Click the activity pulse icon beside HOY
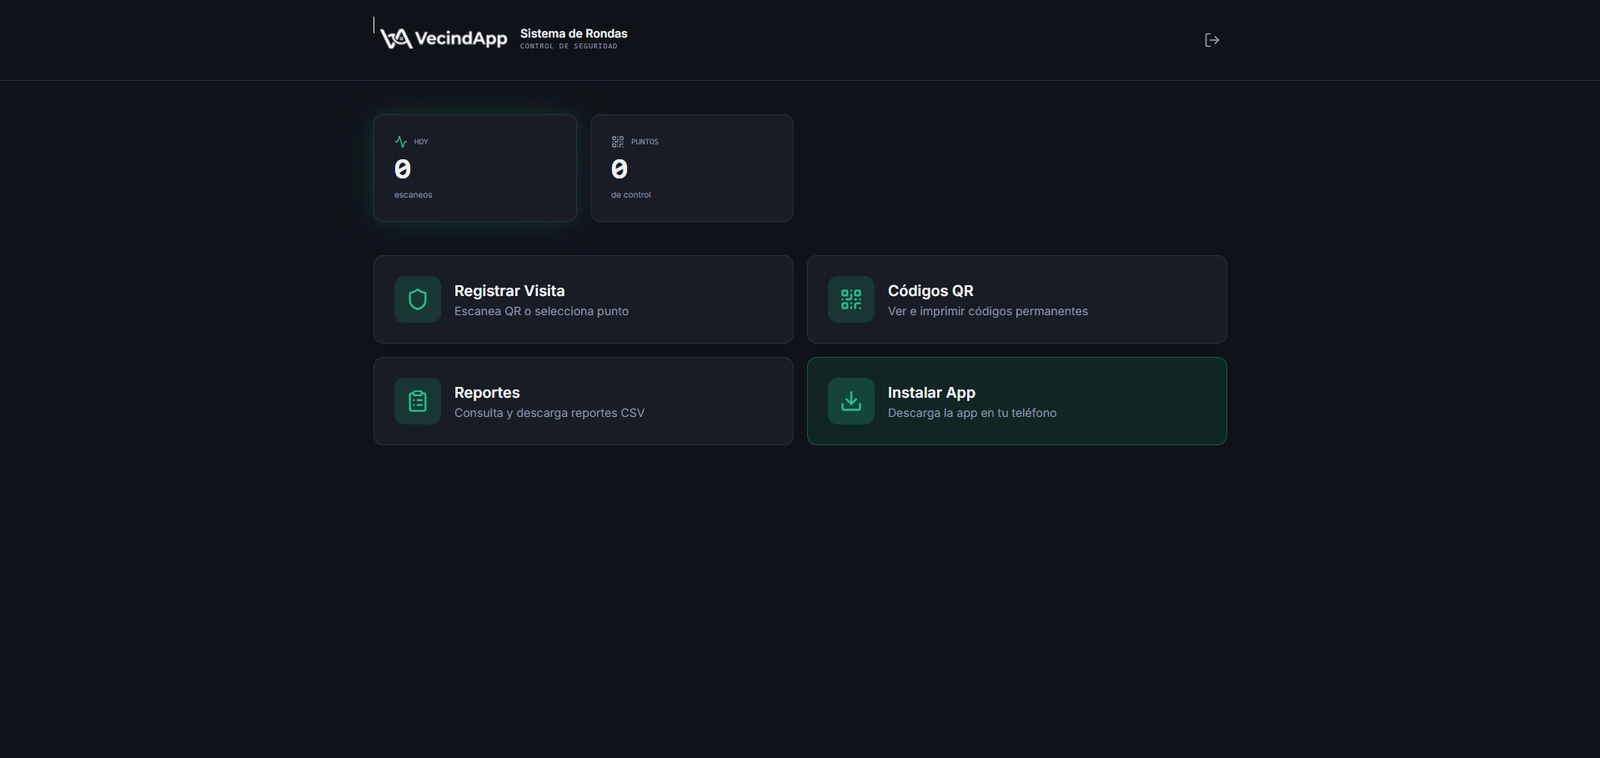This screenshot has height=758, width=1600. pos(401,142)
